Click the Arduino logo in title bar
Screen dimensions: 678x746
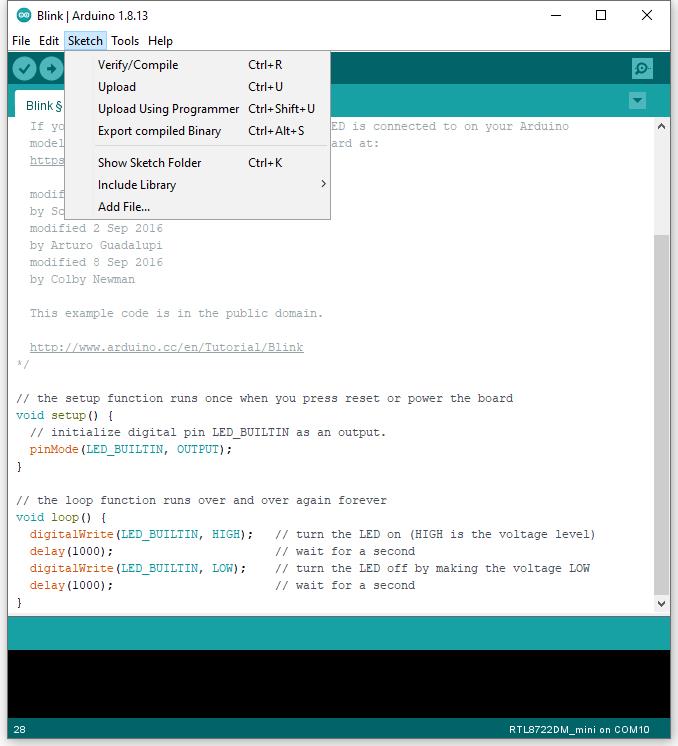click(23, 15)
